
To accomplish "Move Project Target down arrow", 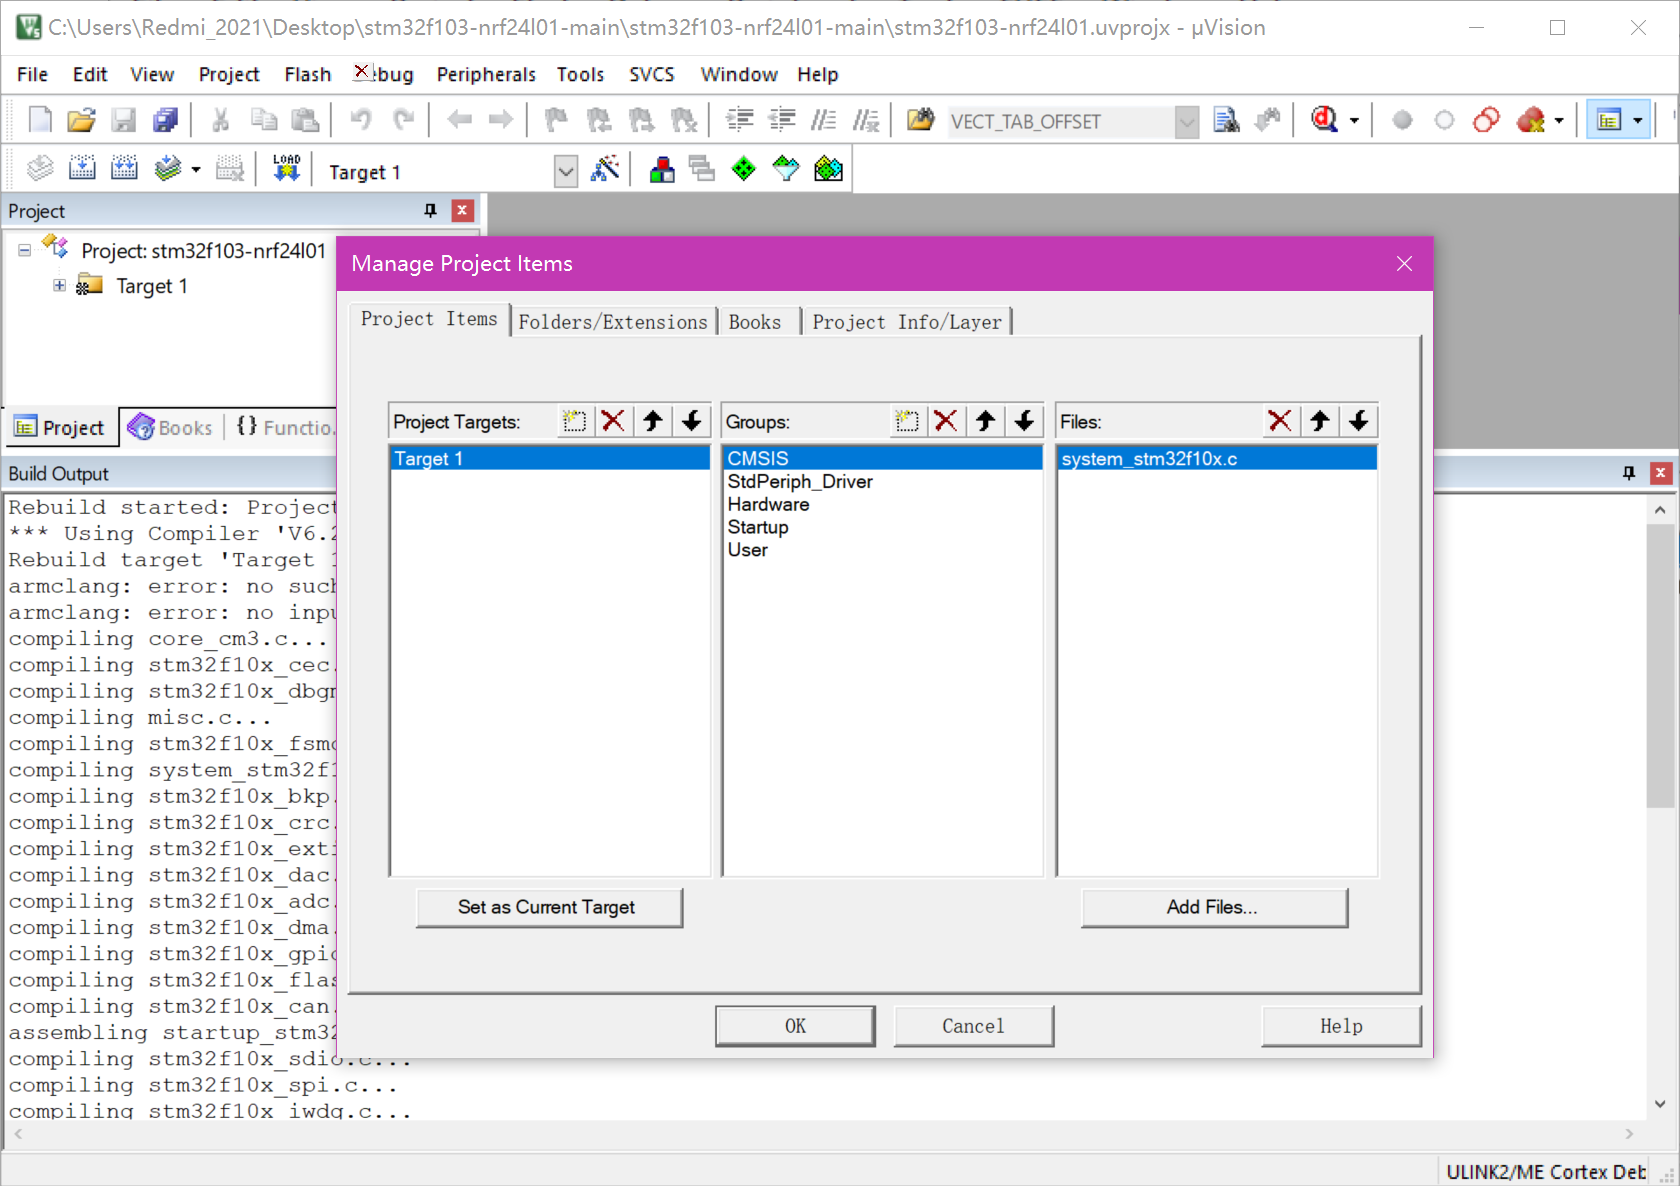I will 692,421.
